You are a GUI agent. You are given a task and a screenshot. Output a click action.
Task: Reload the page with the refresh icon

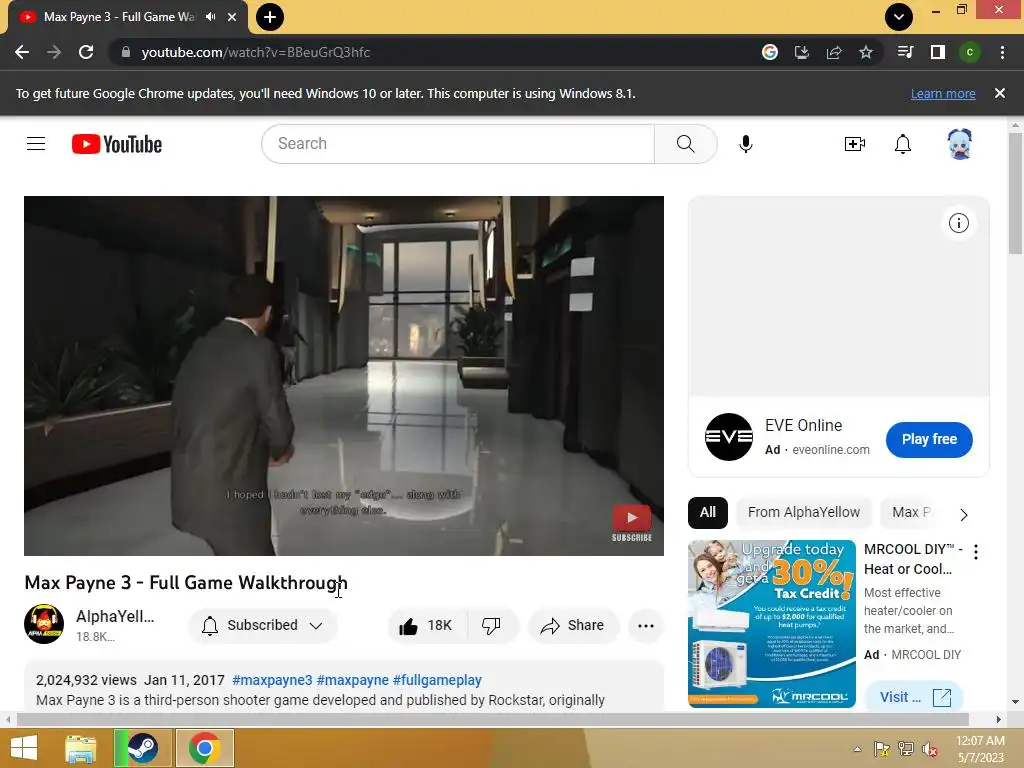[x=86, y=52]
